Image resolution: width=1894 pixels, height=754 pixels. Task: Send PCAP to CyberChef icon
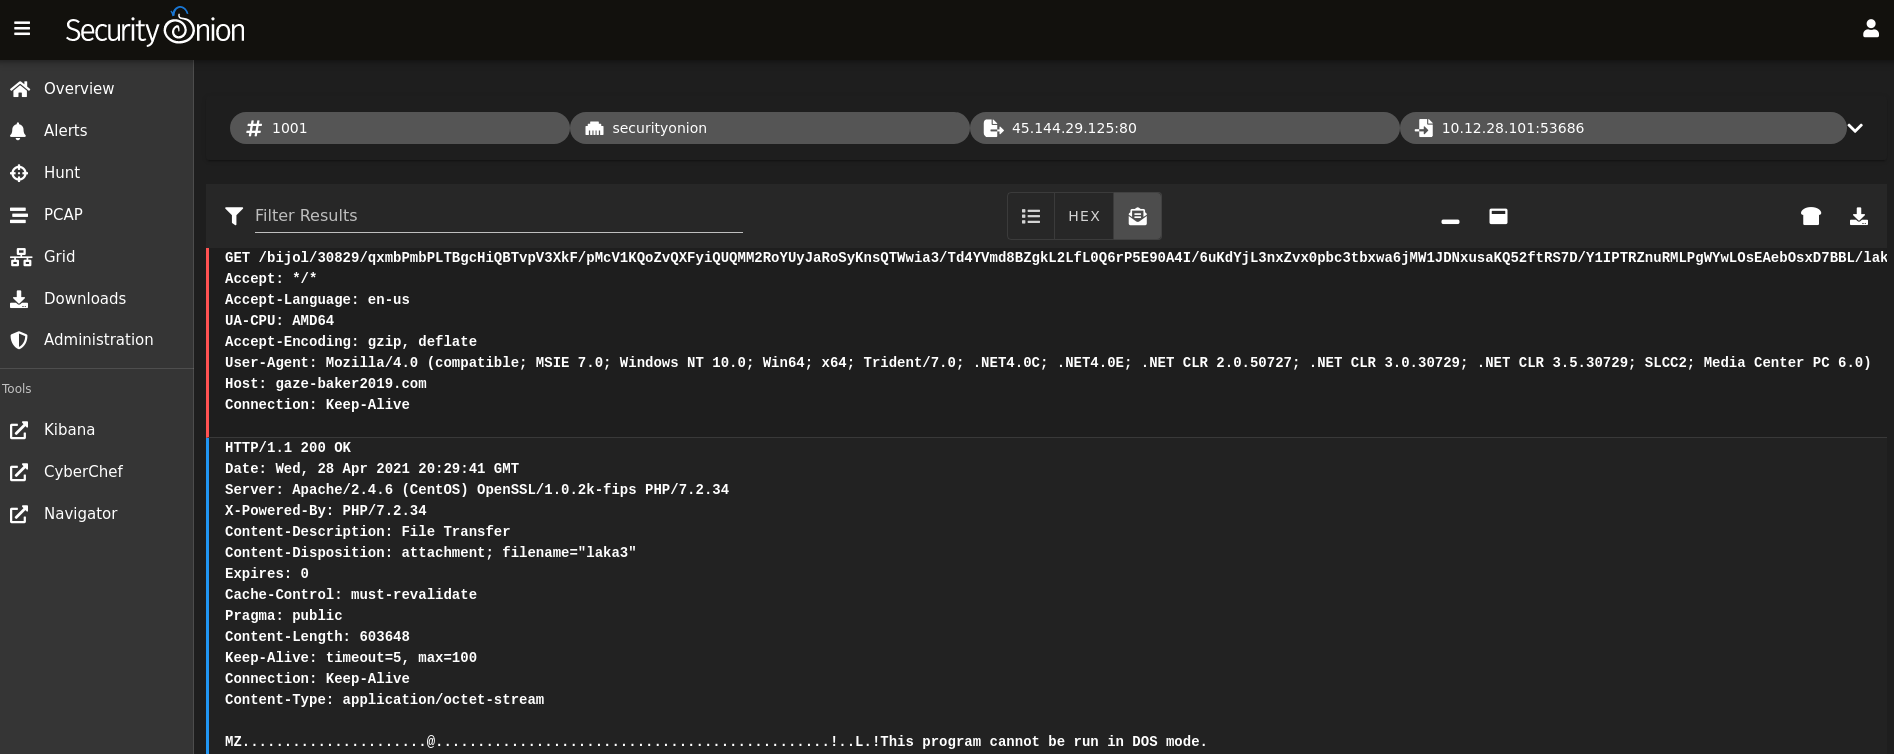click(x=1811, y=216)
